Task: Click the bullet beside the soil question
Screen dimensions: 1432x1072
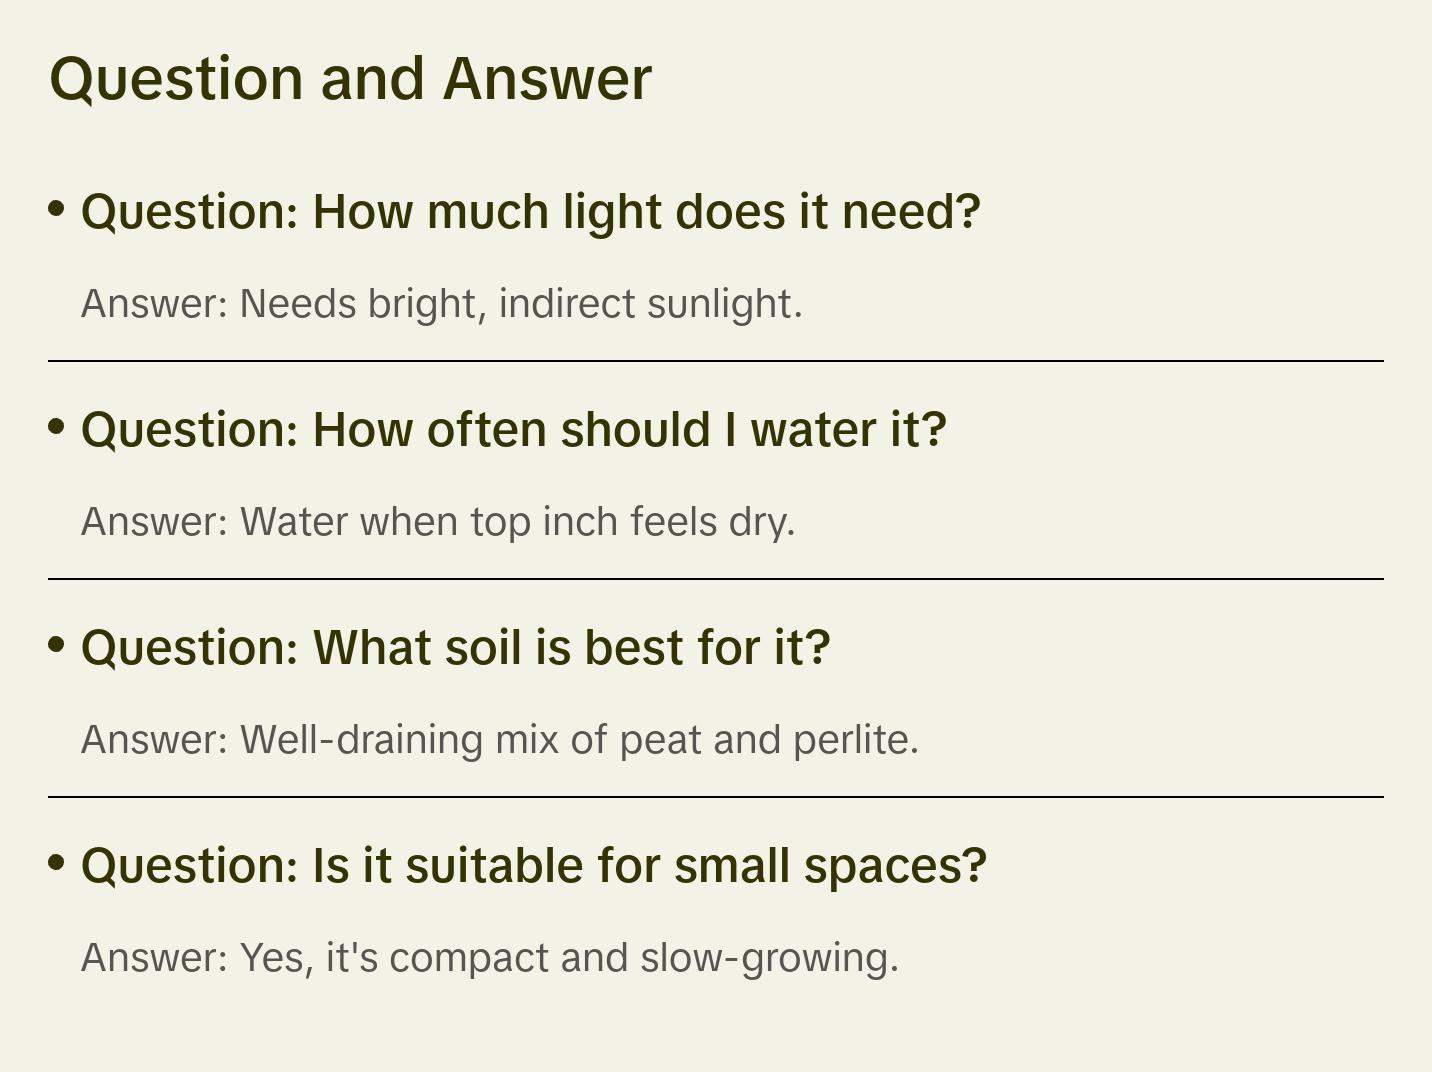Action: pos(57,645)
